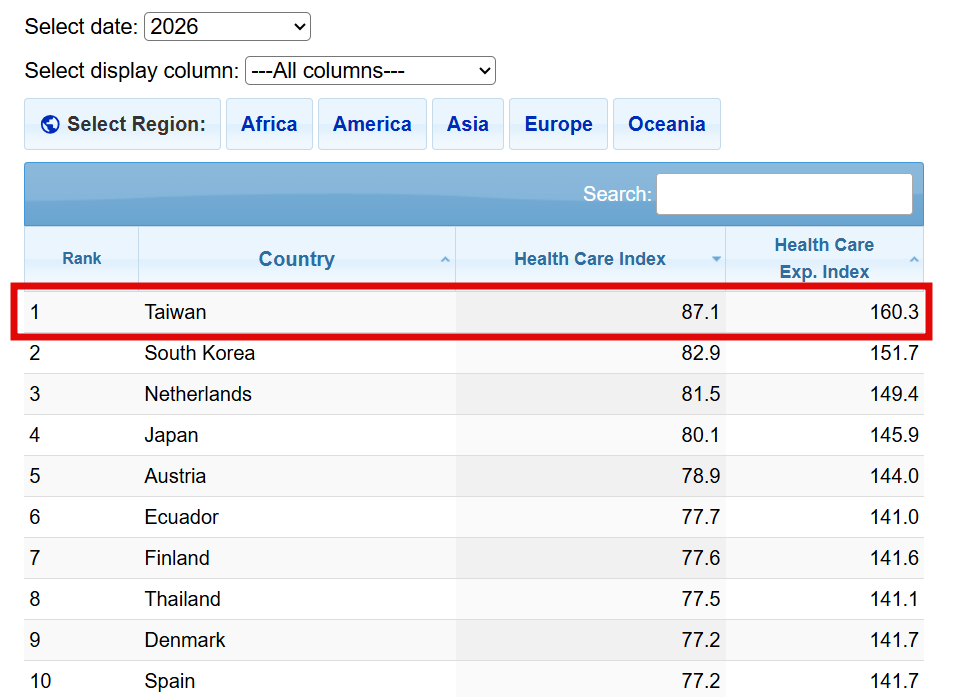Select the Taiwan row
Screen dimensions: 955x697
[x=175, y=312]
